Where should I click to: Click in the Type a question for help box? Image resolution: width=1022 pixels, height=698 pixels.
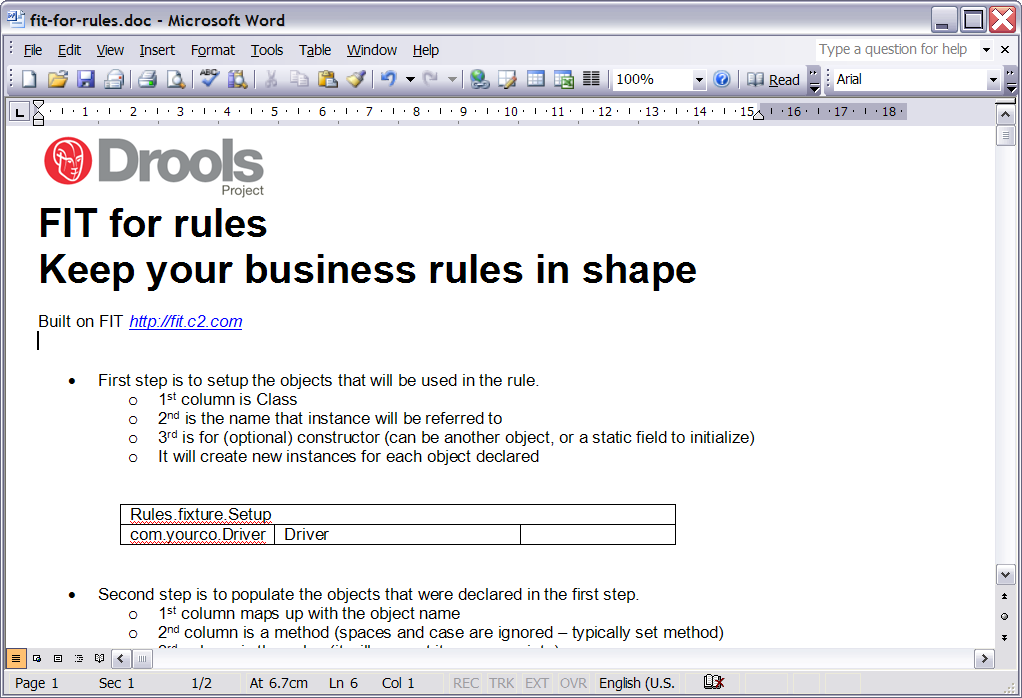coord(897,50)
